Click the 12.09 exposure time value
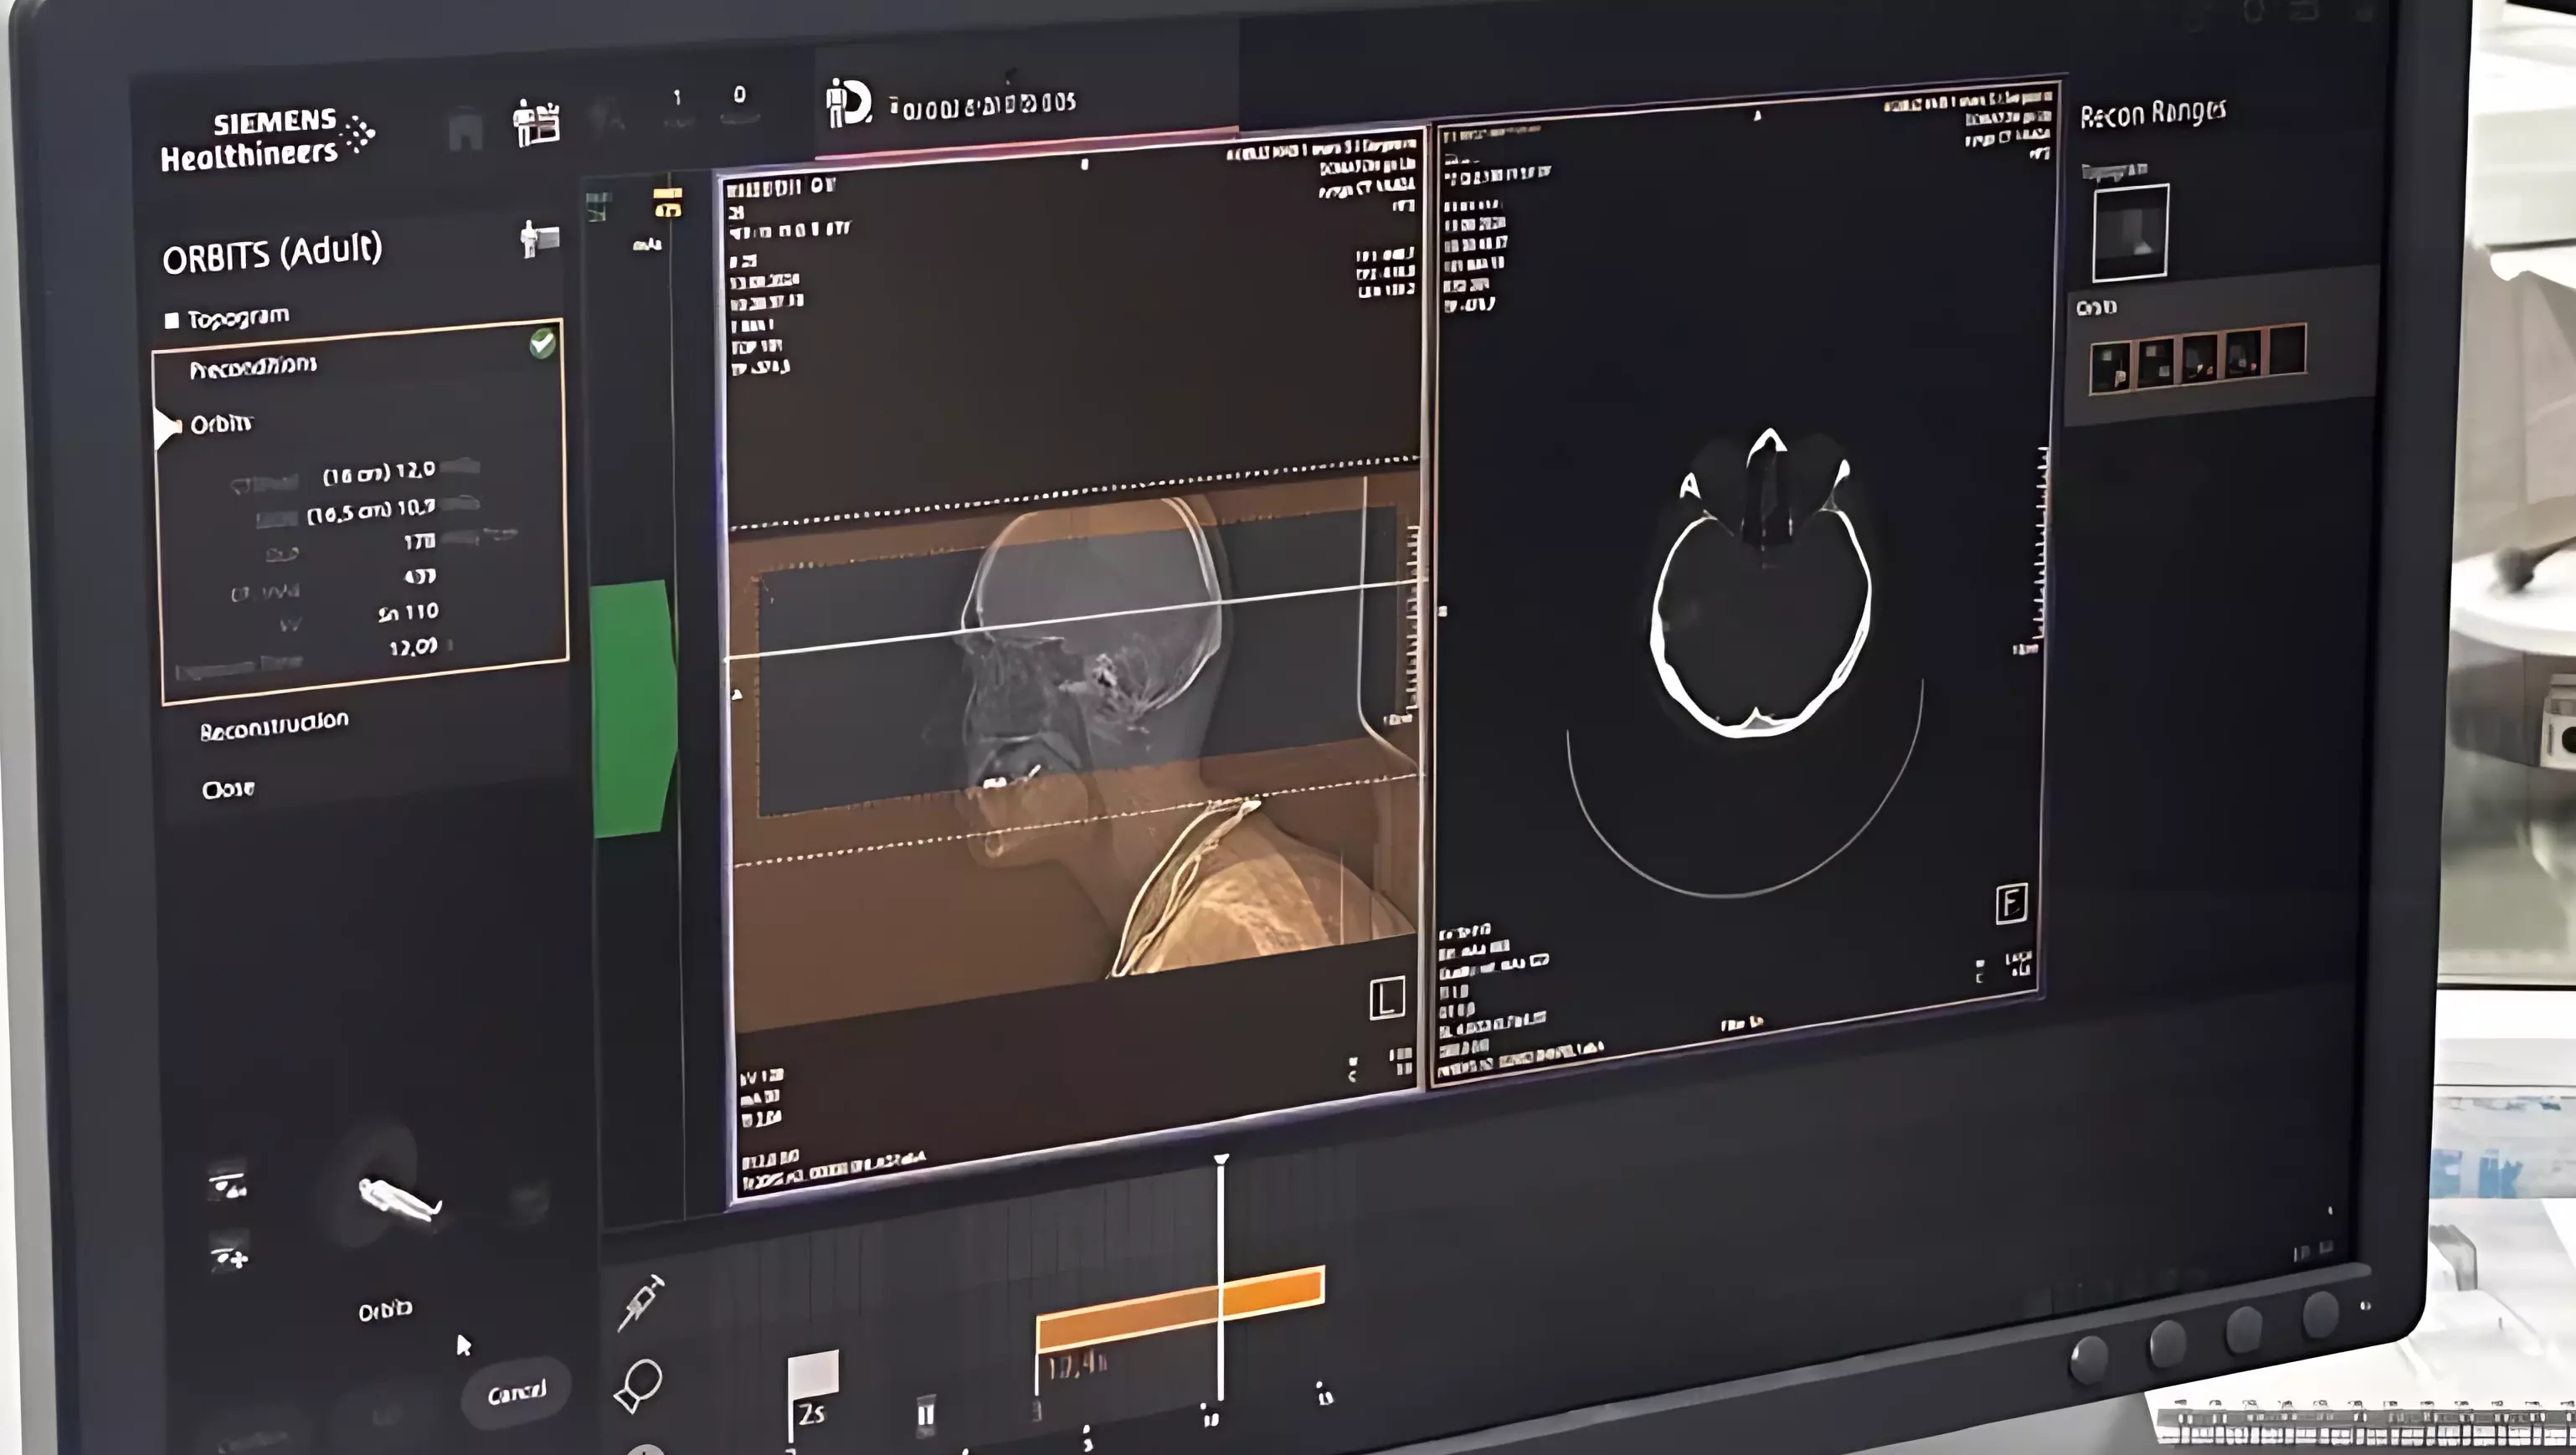This screenshot has height=1455, width=2576. click(x=413, y=647)
